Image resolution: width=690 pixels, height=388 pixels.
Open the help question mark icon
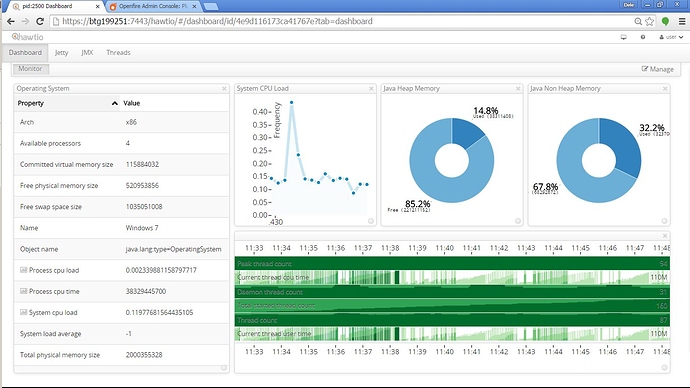(643, 37)
